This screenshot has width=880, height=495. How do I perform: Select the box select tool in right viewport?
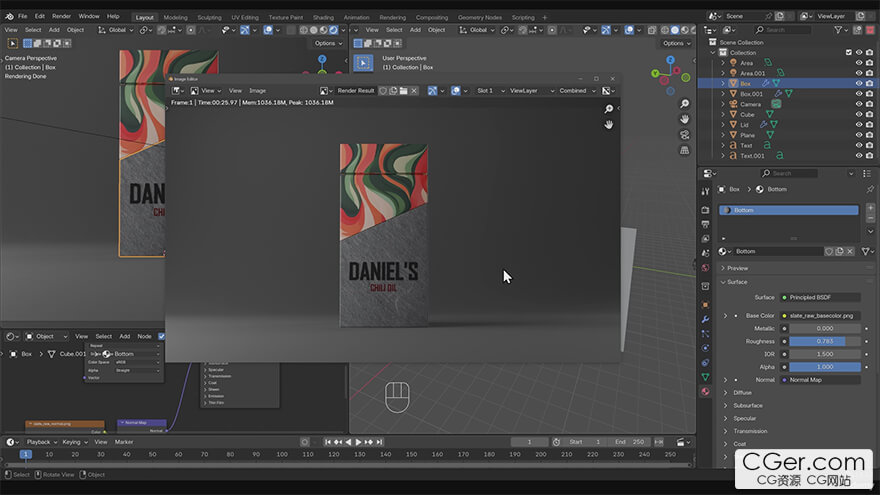[x=363, y=63]
